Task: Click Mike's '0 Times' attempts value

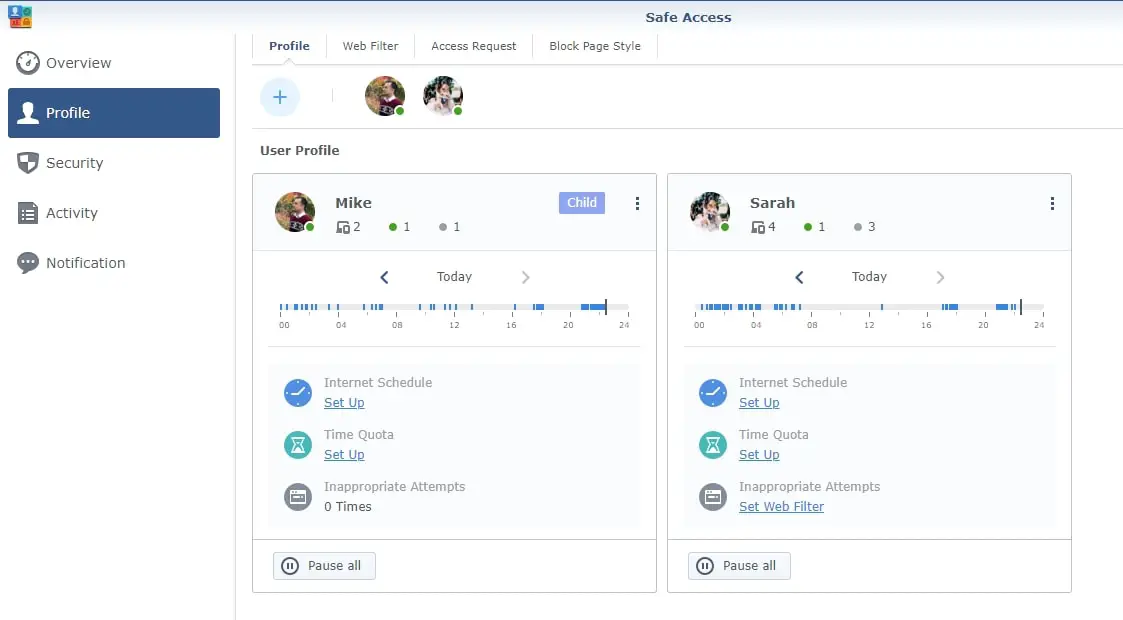Action: [x=347, y=506]
